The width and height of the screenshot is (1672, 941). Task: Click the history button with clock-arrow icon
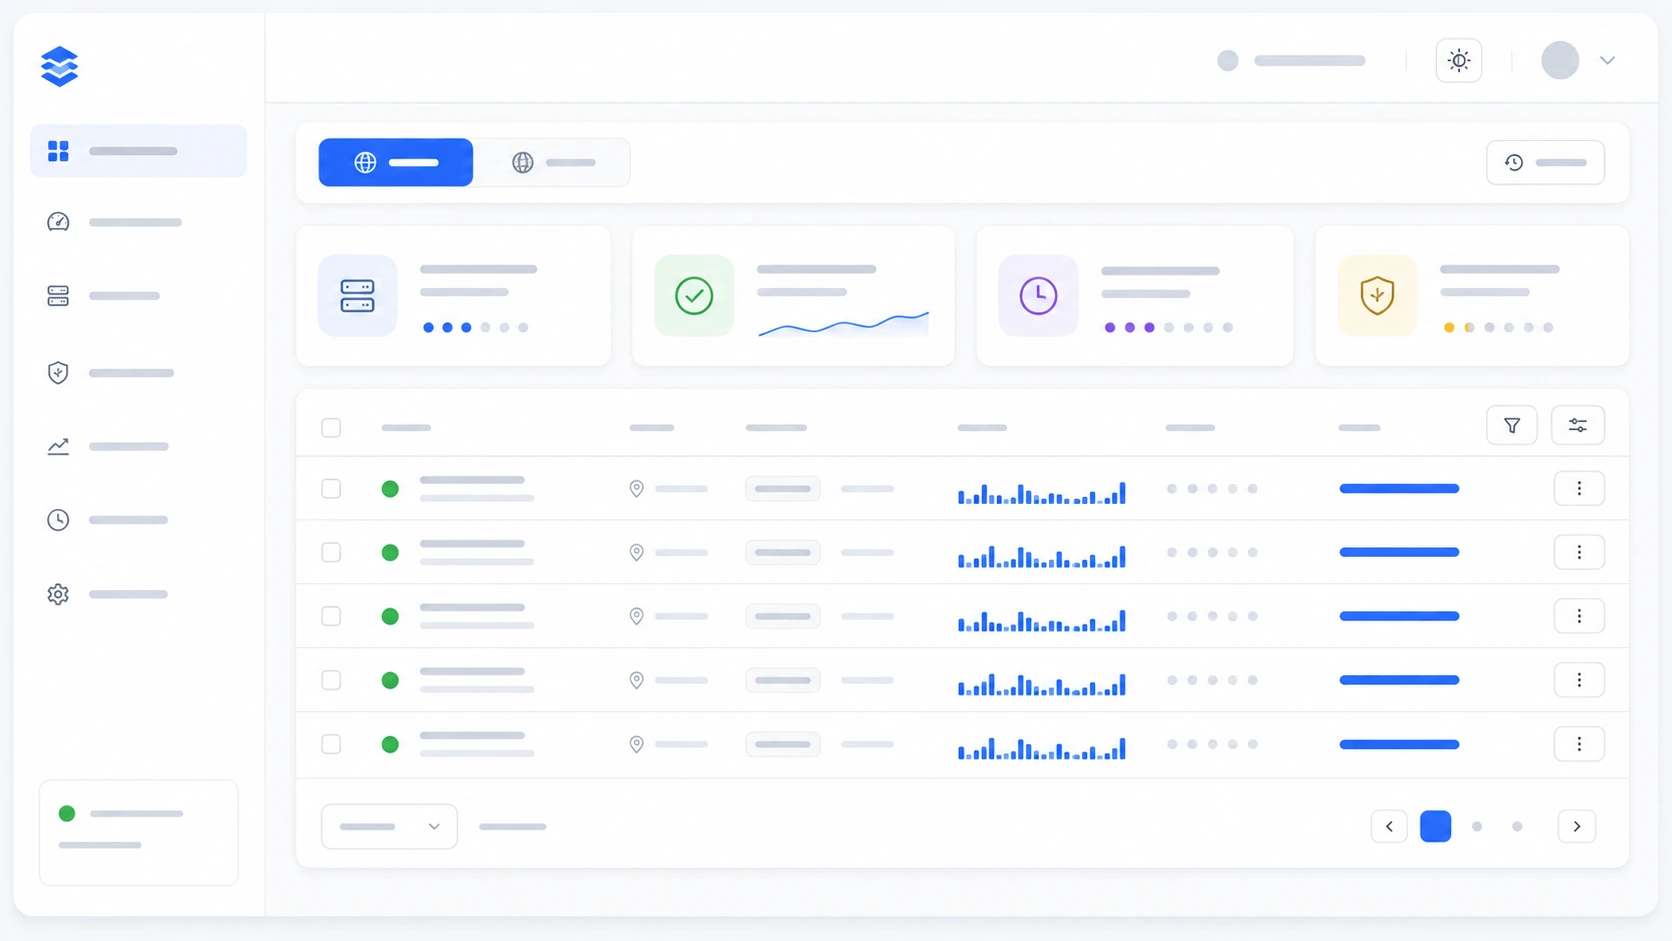click(1545, 162)
